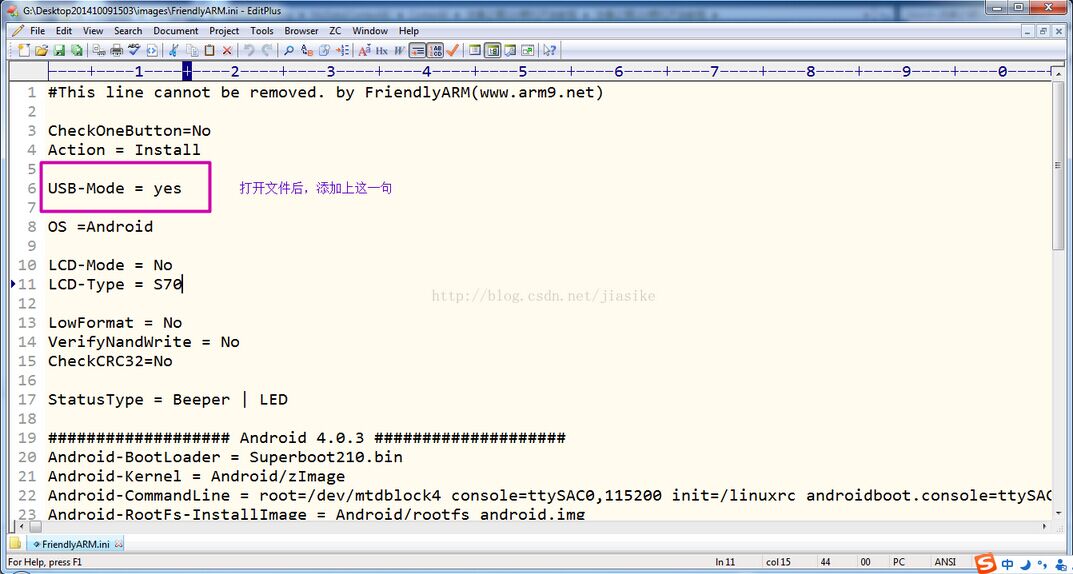Toggle the auto indent toolbar button
1073x574 pixels.
(x=417, y=50)
